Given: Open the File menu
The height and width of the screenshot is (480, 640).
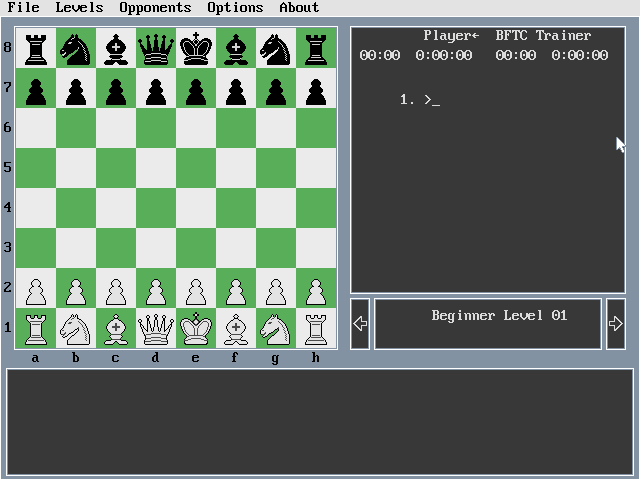Looking at the screenshot, I should click(23, 8).
